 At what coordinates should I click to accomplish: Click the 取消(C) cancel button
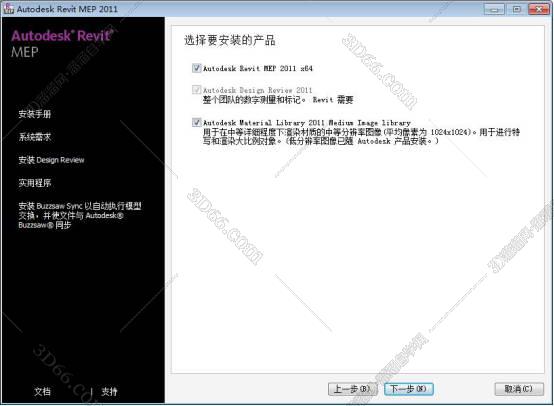tap(519, 389)
